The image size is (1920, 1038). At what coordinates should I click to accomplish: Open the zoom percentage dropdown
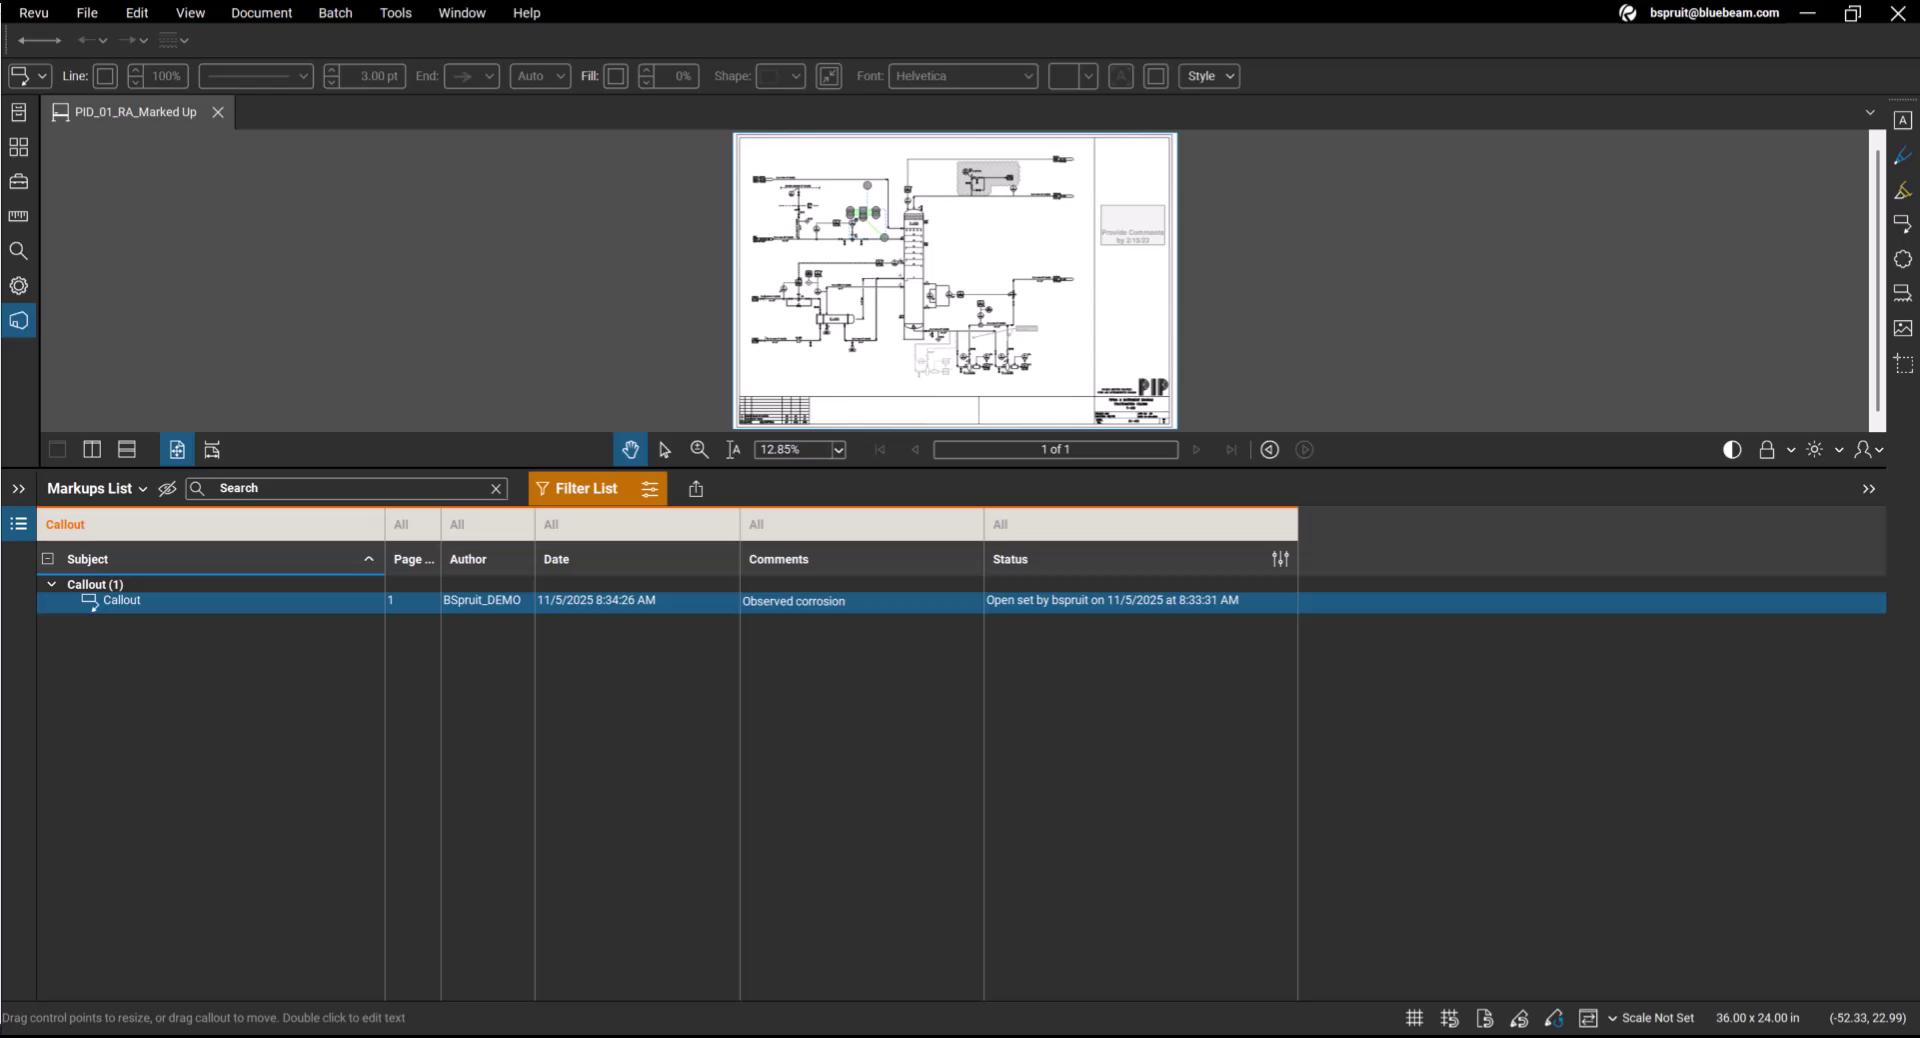click(838, 450)
